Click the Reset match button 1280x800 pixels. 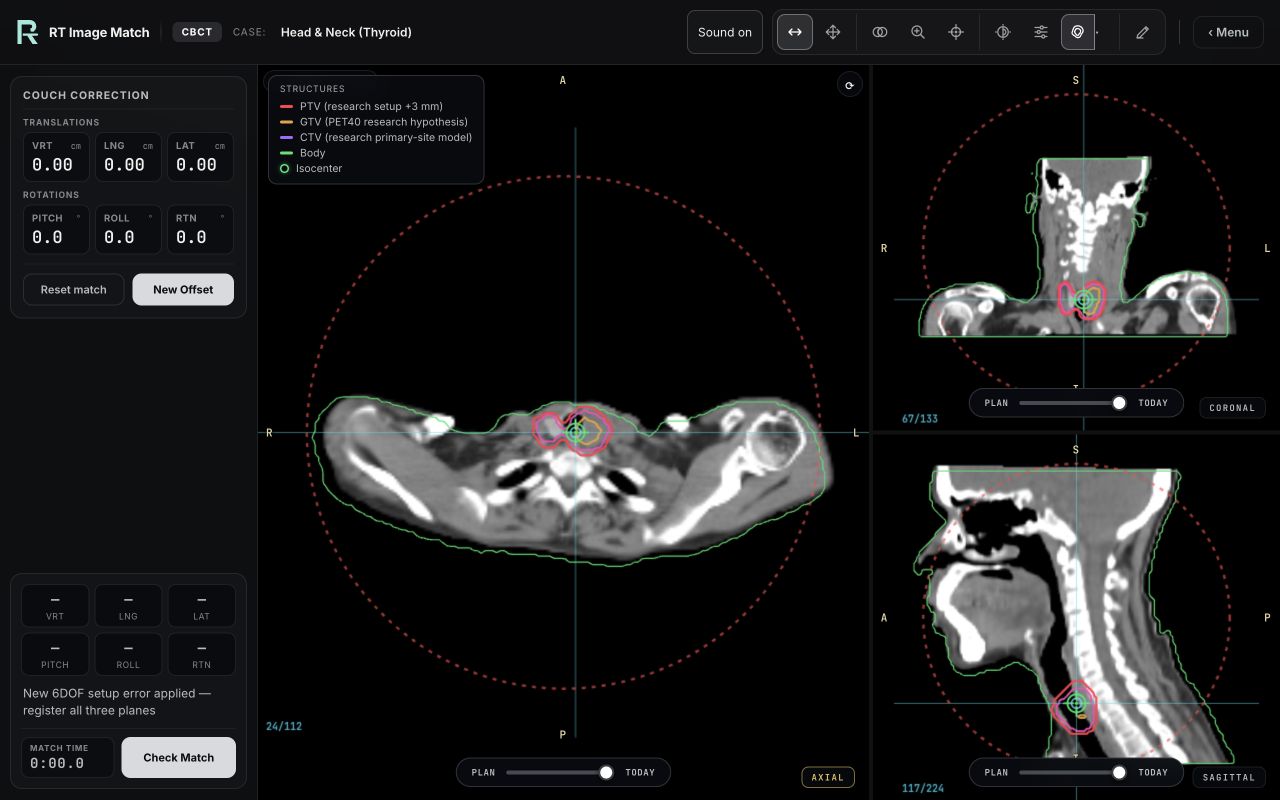[74, 290]
